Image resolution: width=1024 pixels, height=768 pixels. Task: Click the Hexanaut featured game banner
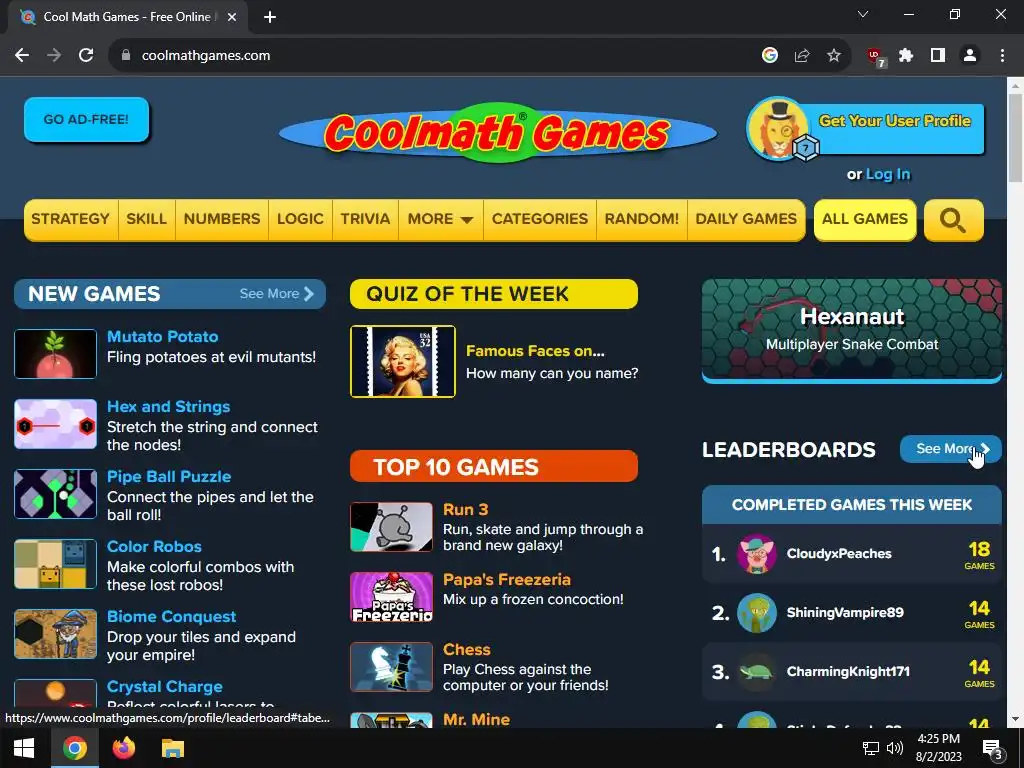click(852, 330)
